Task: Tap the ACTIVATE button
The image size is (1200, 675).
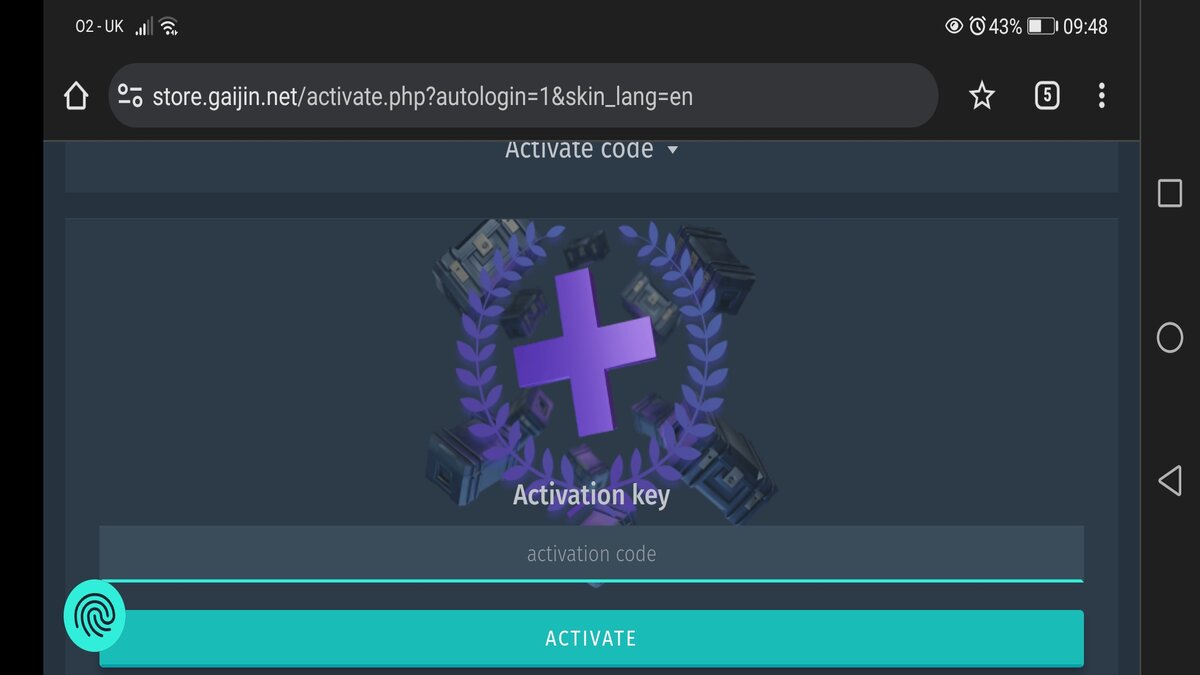Action: [591, 638]
